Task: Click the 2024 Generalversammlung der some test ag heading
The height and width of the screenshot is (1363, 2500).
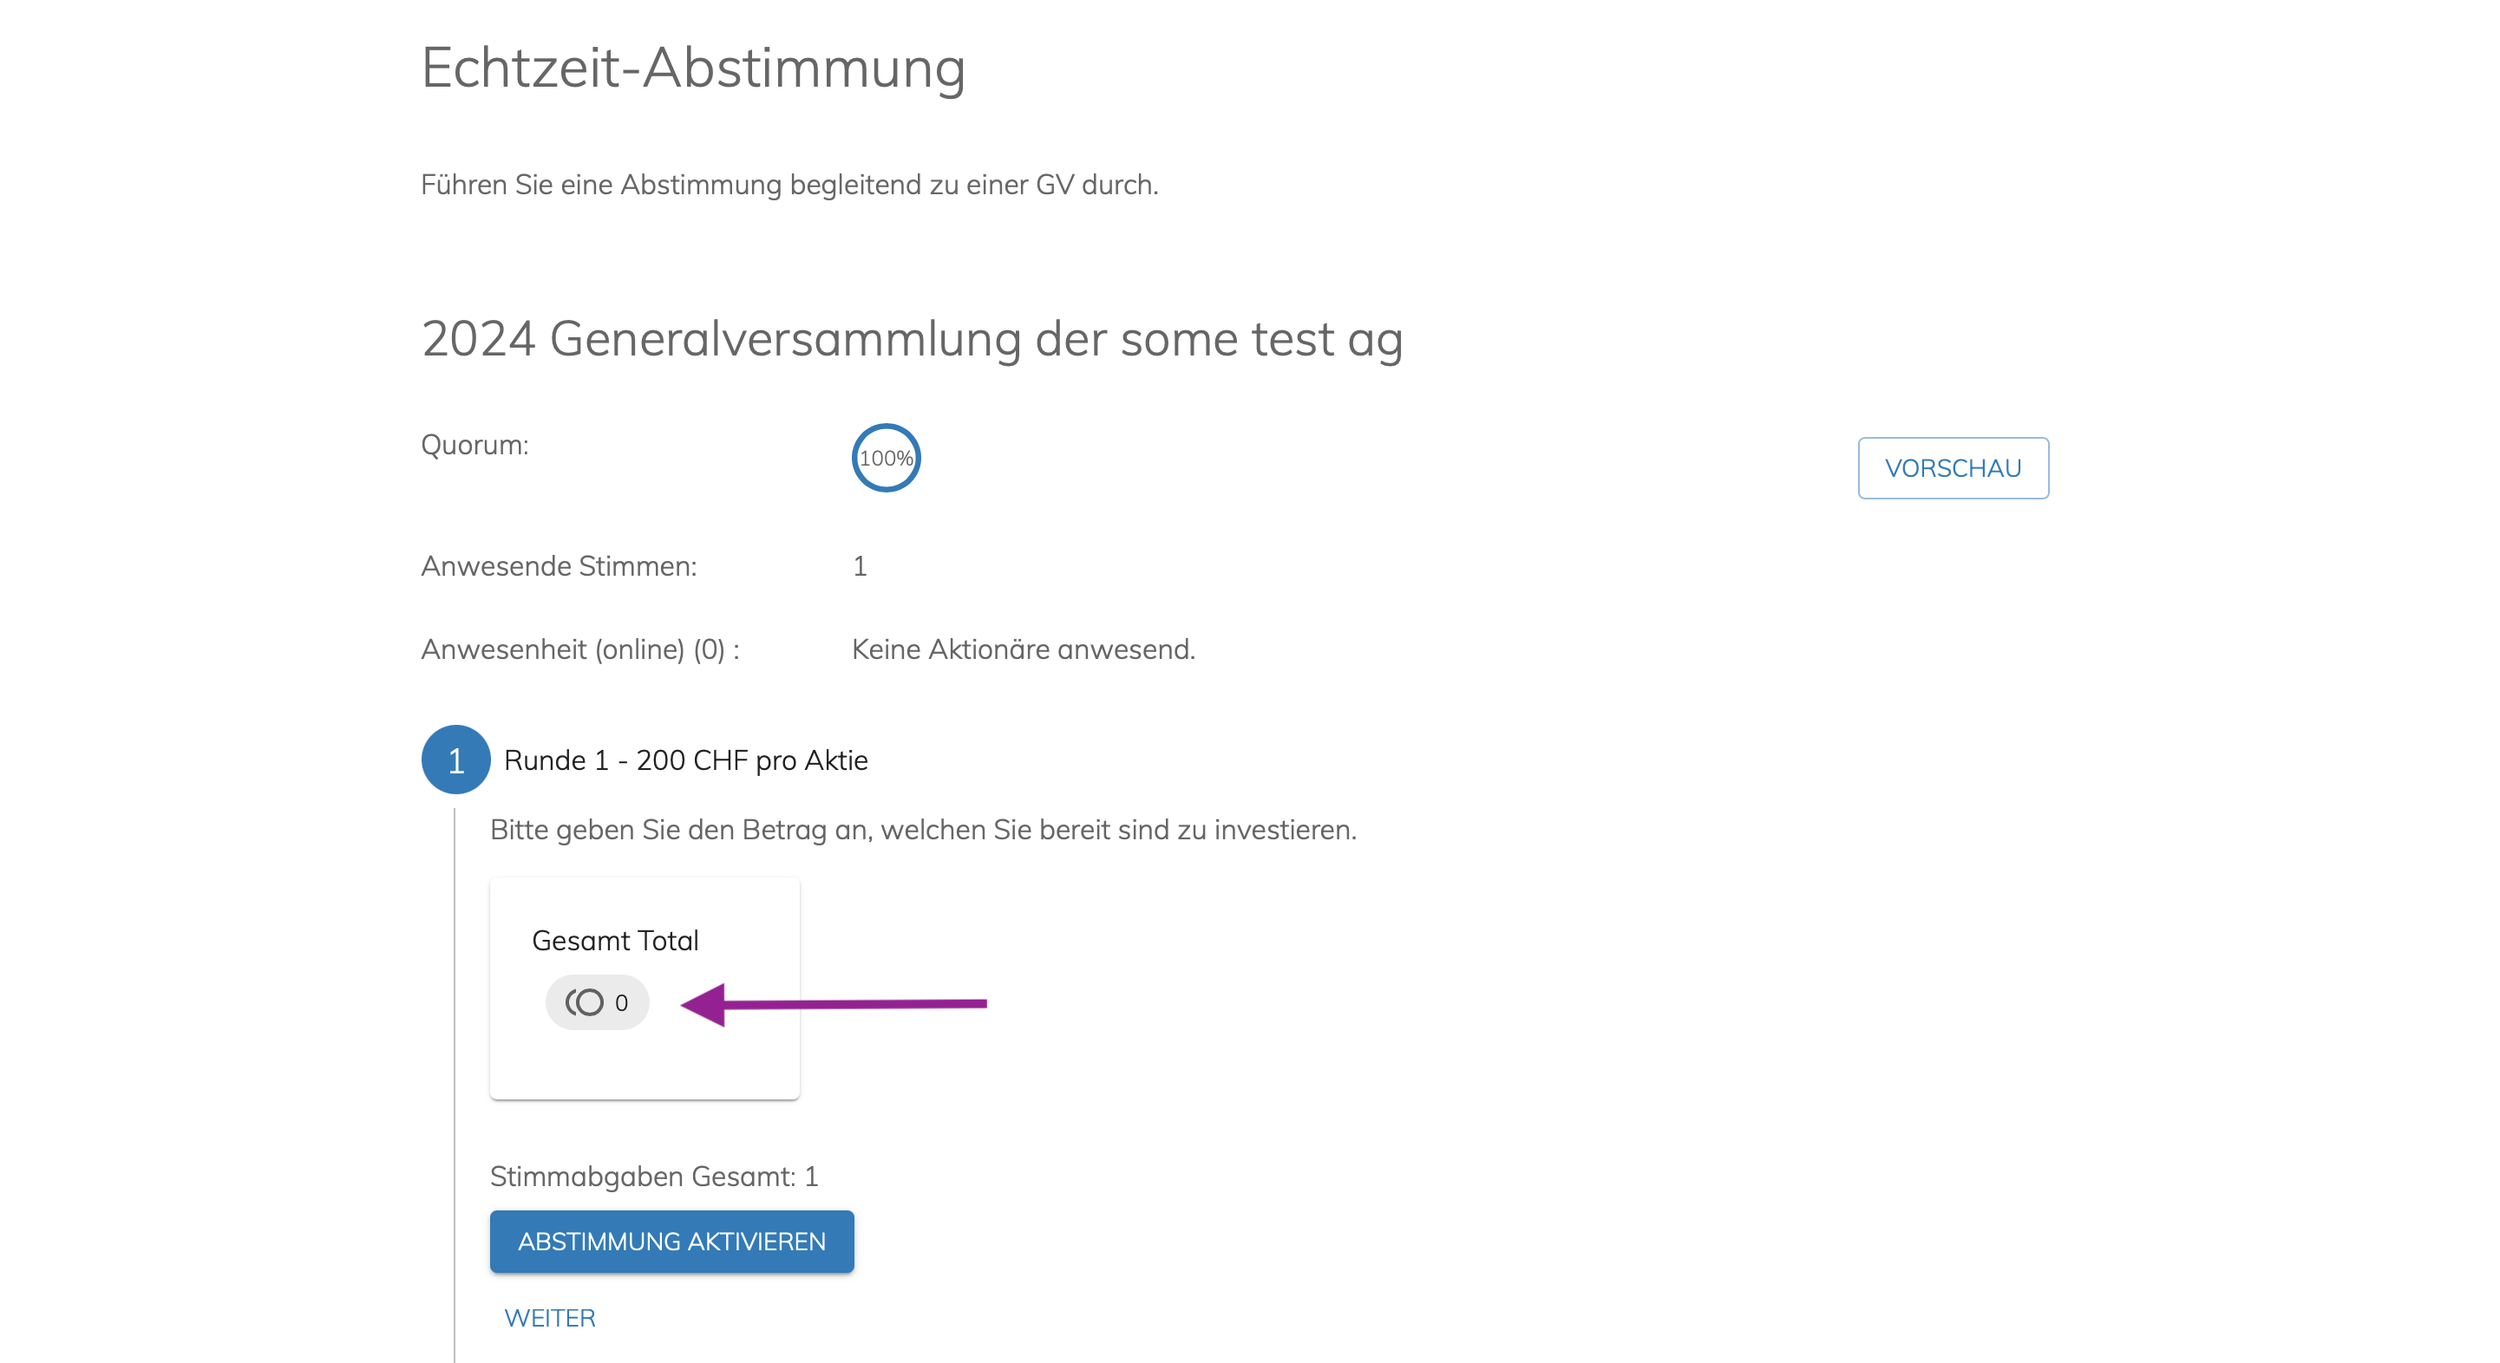Action: 912,338
